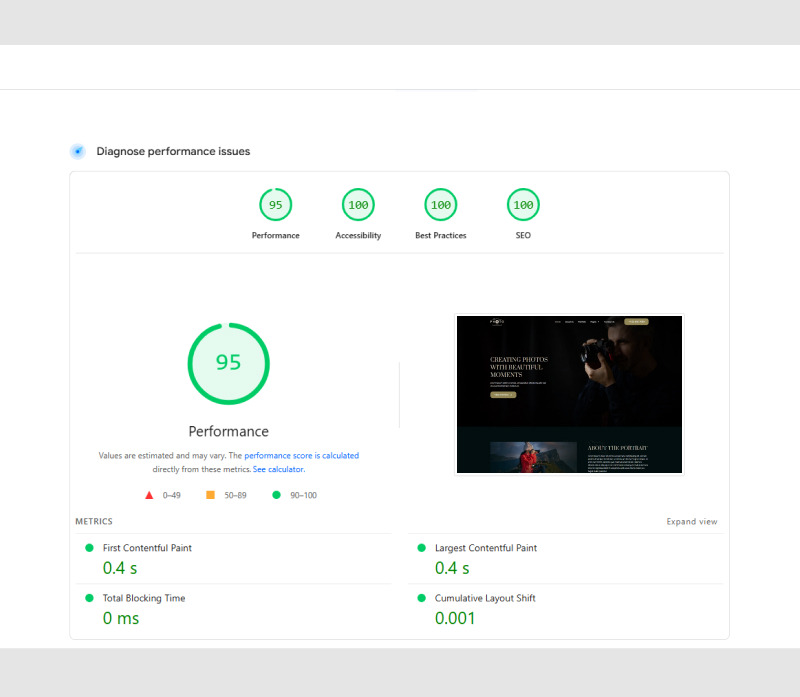Viewport: 800px width, 697px height.
Task: Click the green dot beside Cumulative Layout Shift
Action: (421, 598)
